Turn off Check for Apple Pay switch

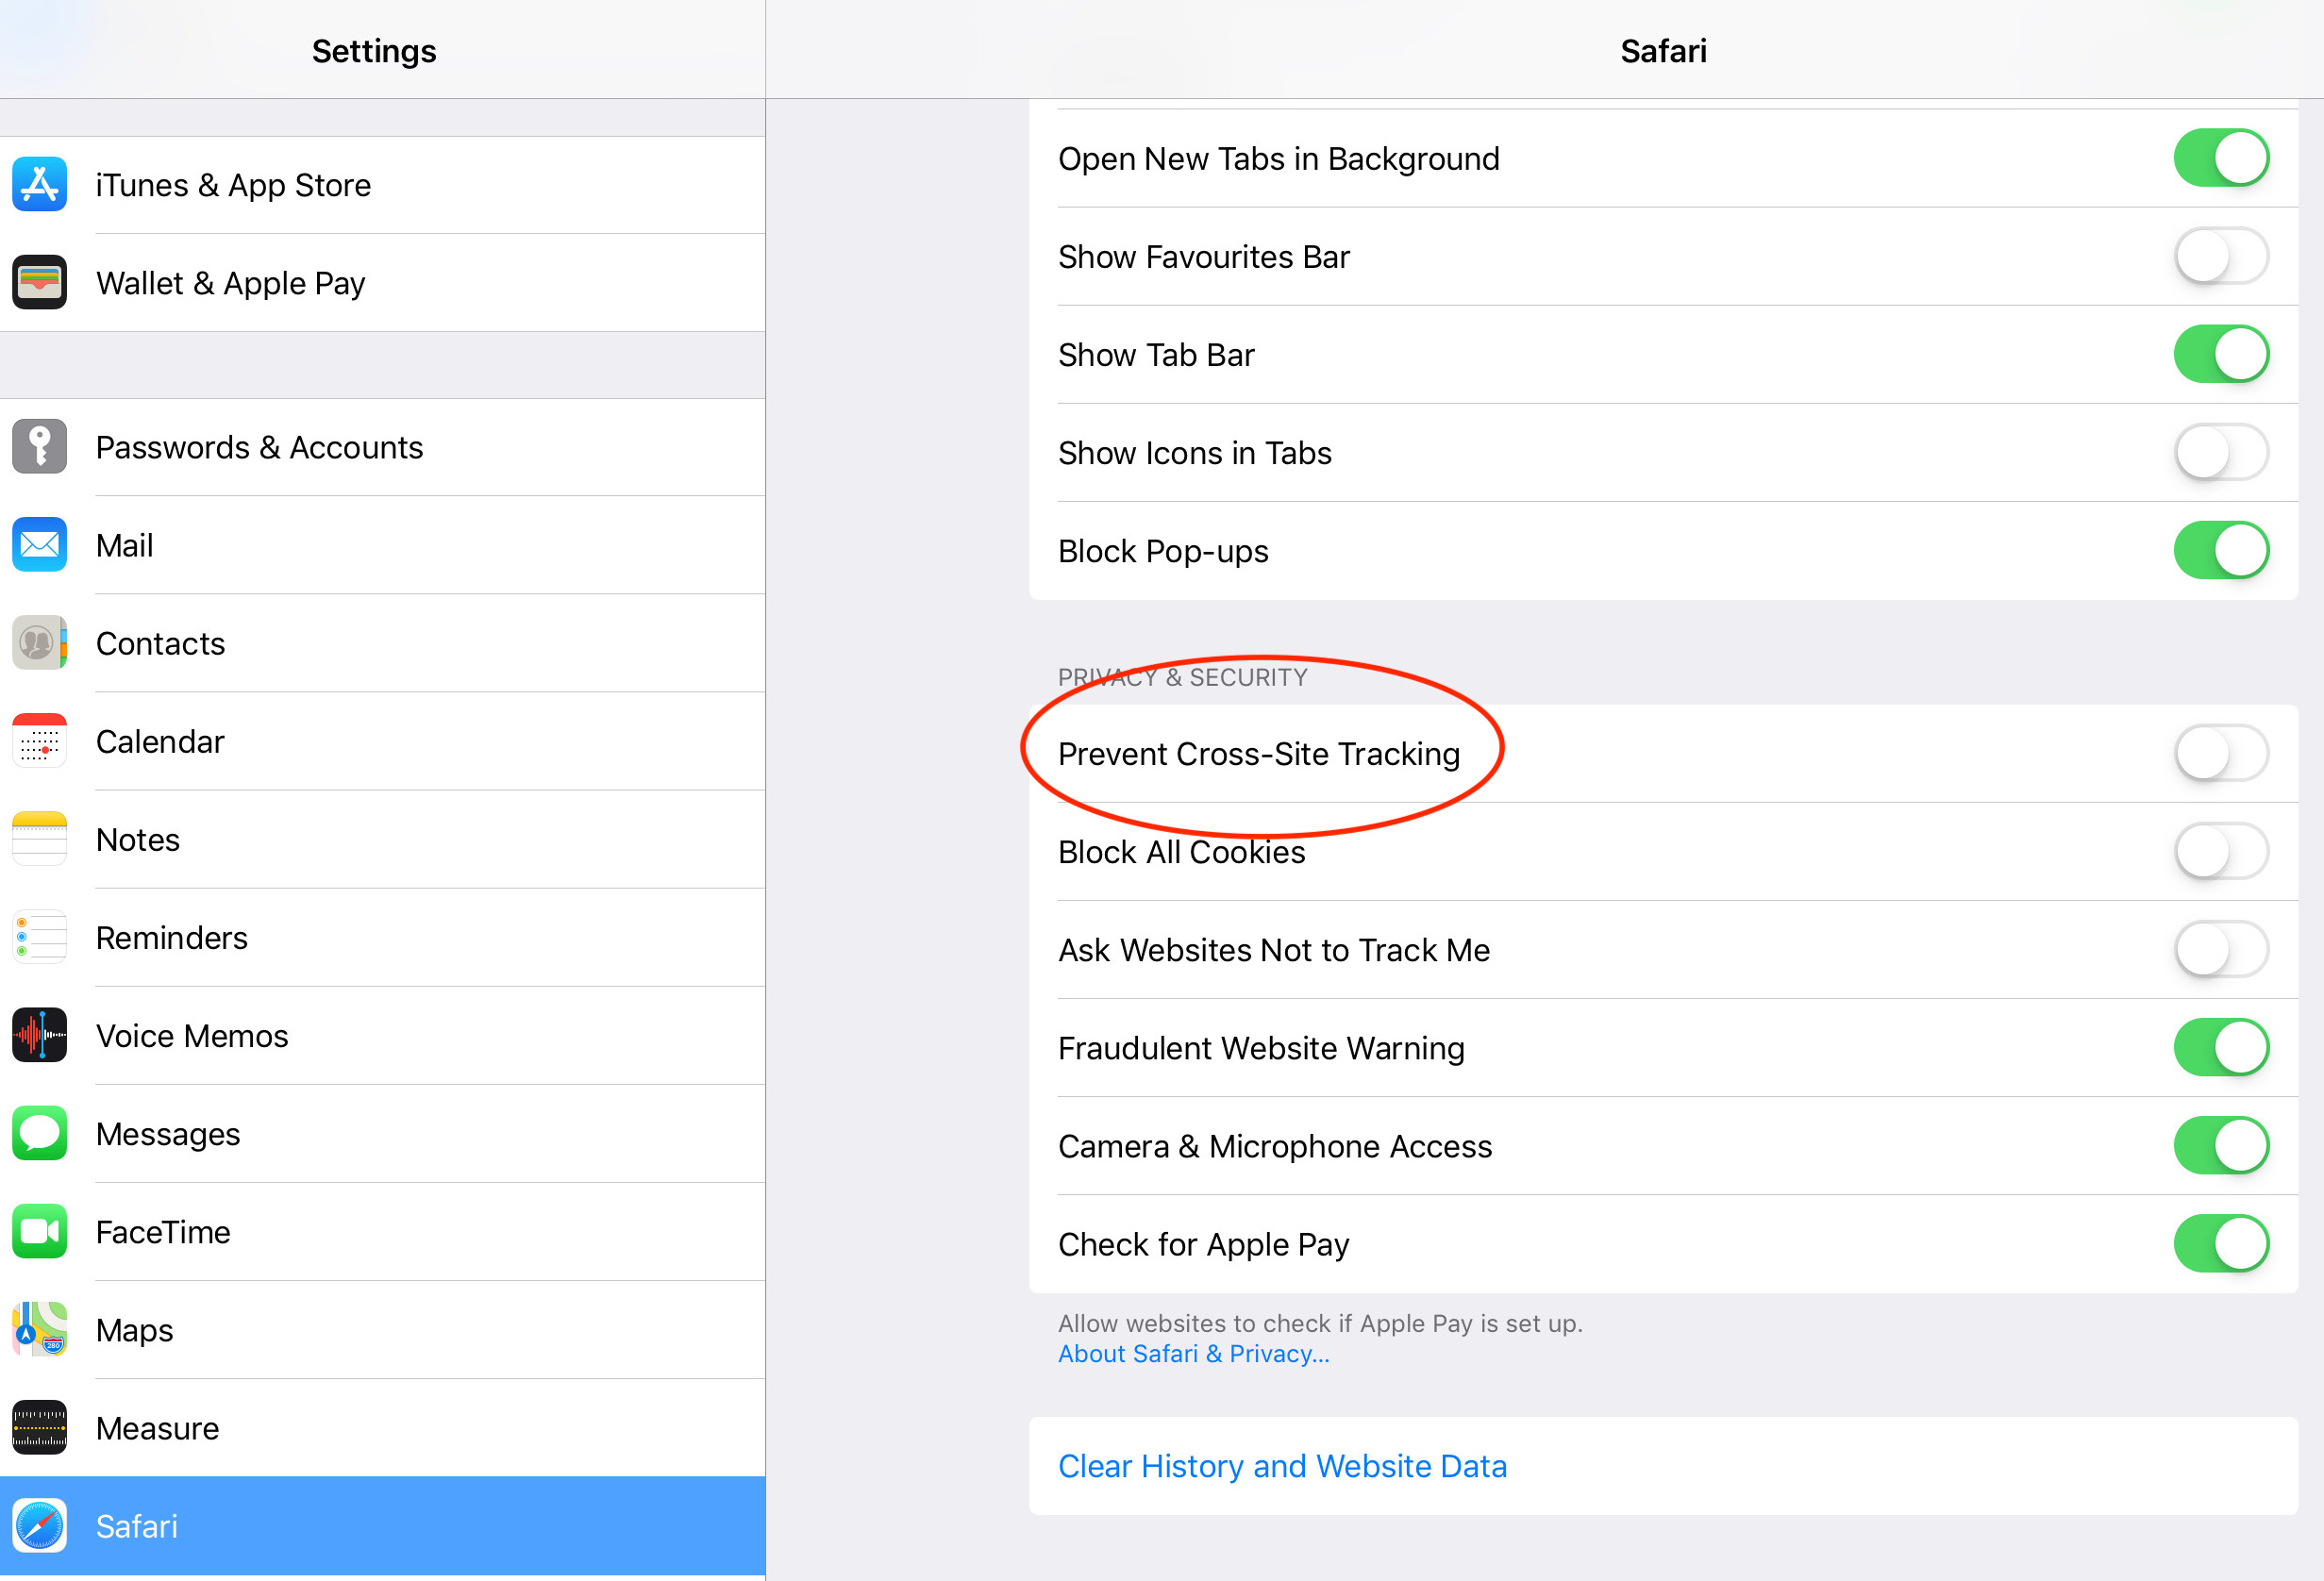tap(2221, 1243)
